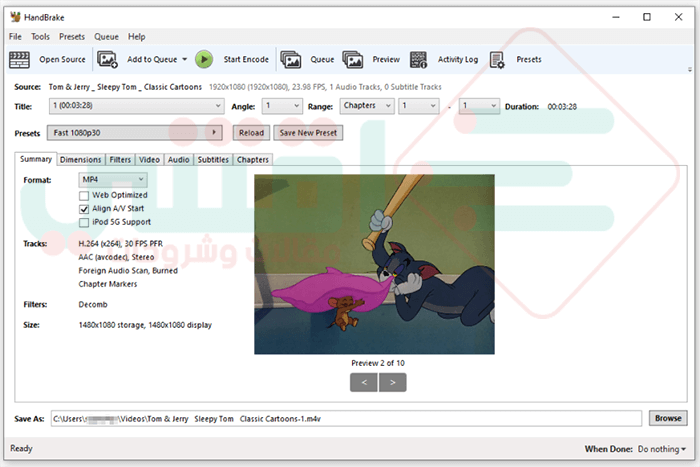Switch to the Summary tab
This screenshot has width=700, height=467.
(x=36, y=159)
